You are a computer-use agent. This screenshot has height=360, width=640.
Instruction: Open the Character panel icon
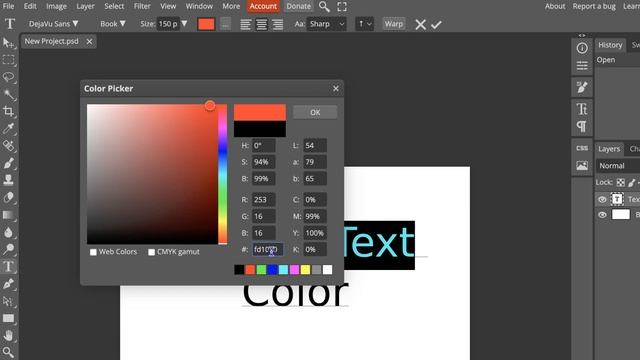582,109
